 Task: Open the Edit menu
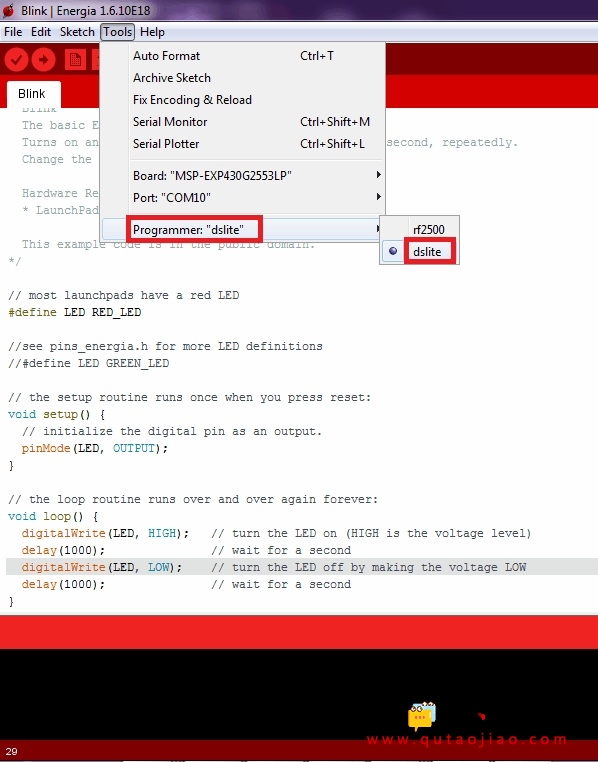[x=41, y=32]
